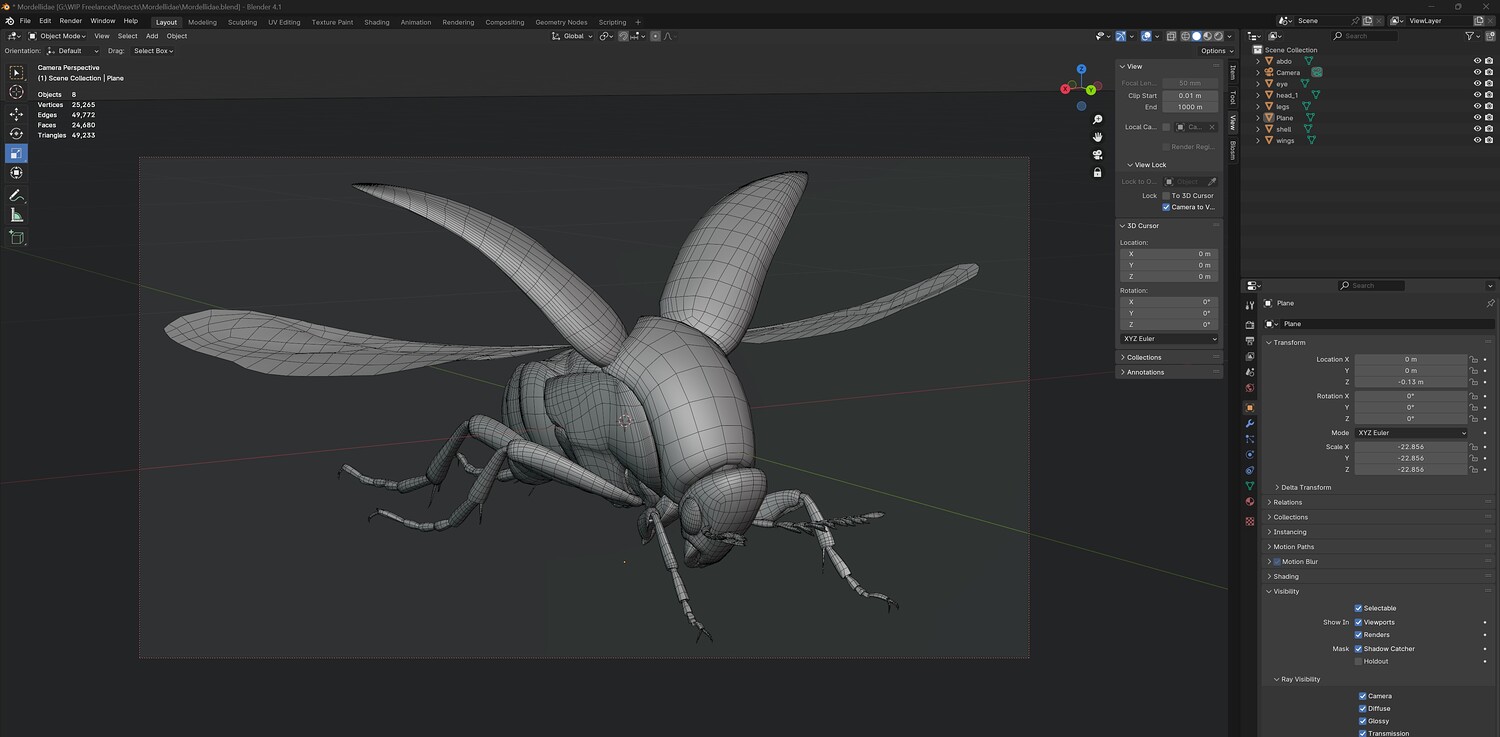Switch to the World properties tab
This screenshot has width=1500, height=737.
tap(1249, 388)
